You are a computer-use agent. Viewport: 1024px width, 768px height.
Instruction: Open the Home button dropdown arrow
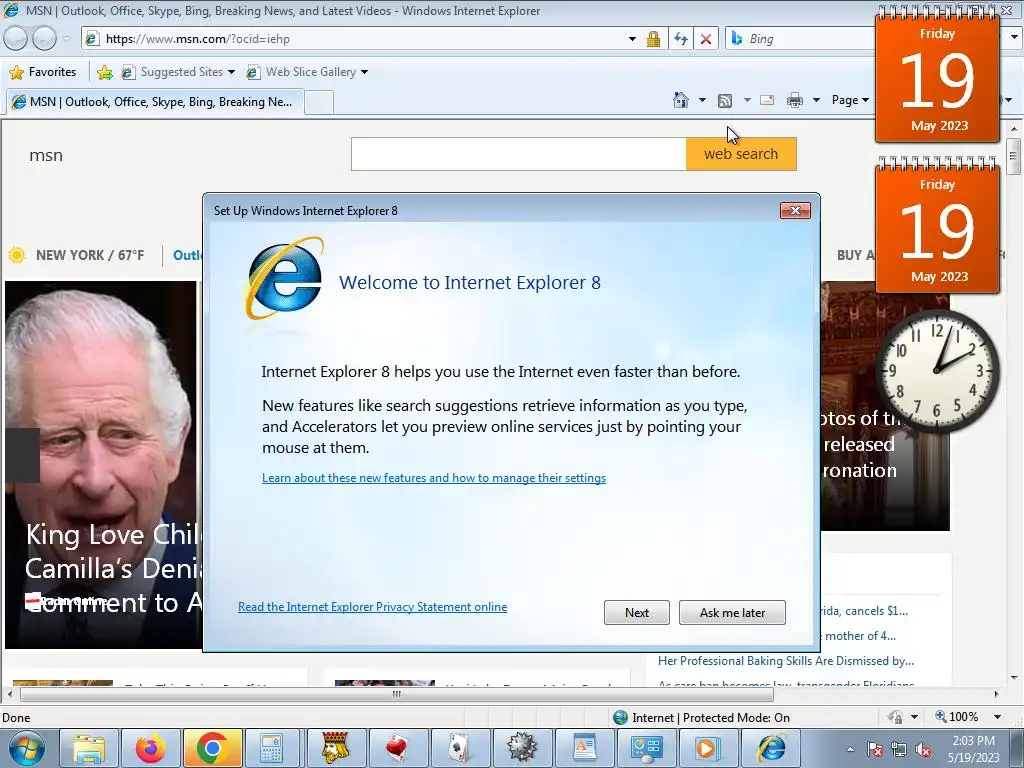click(x=702, y=101)
